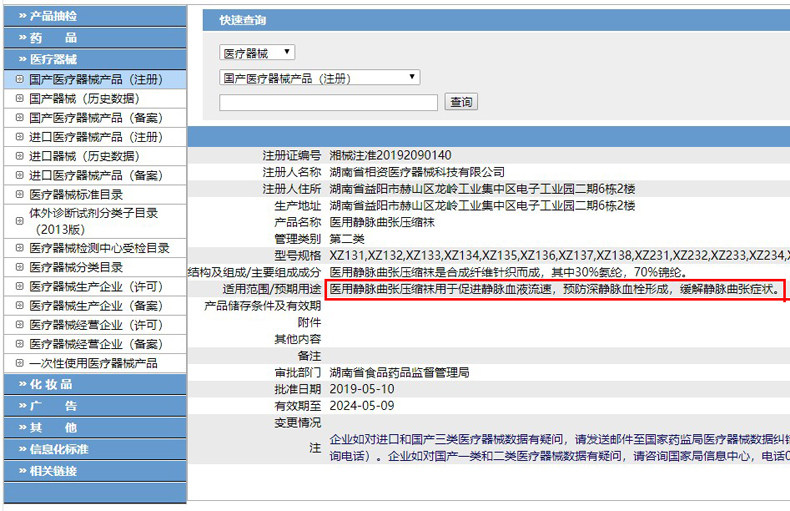Select structure text mentioning 30%氨纶
The width and height of the screenshot is (790, 511).
508,272
